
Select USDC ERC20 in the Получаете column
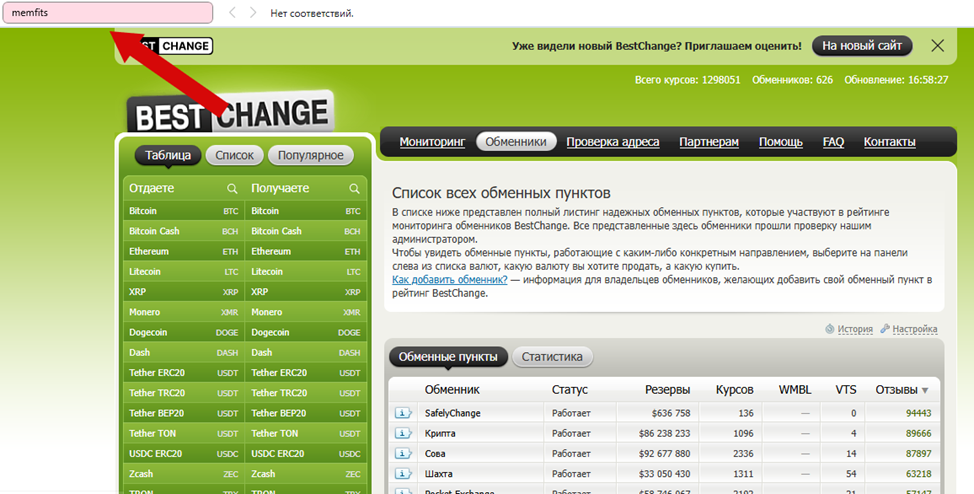click(306, 454)
